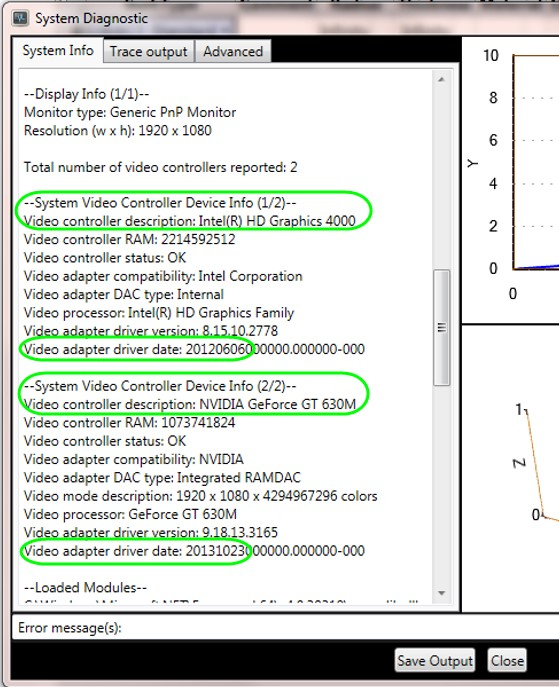Open the Trace output tab

click(x=149, y=52)
